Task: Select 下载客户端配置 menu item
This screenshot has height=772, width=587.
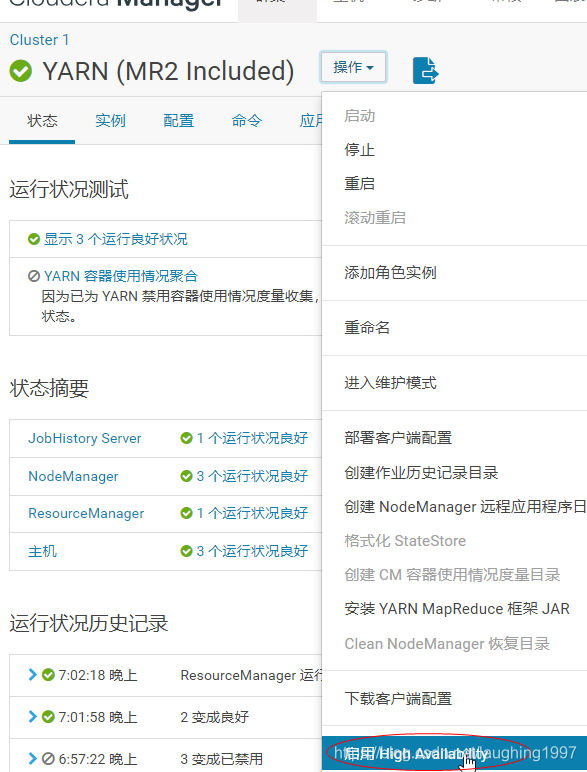Action: click(x=398, y=699)
